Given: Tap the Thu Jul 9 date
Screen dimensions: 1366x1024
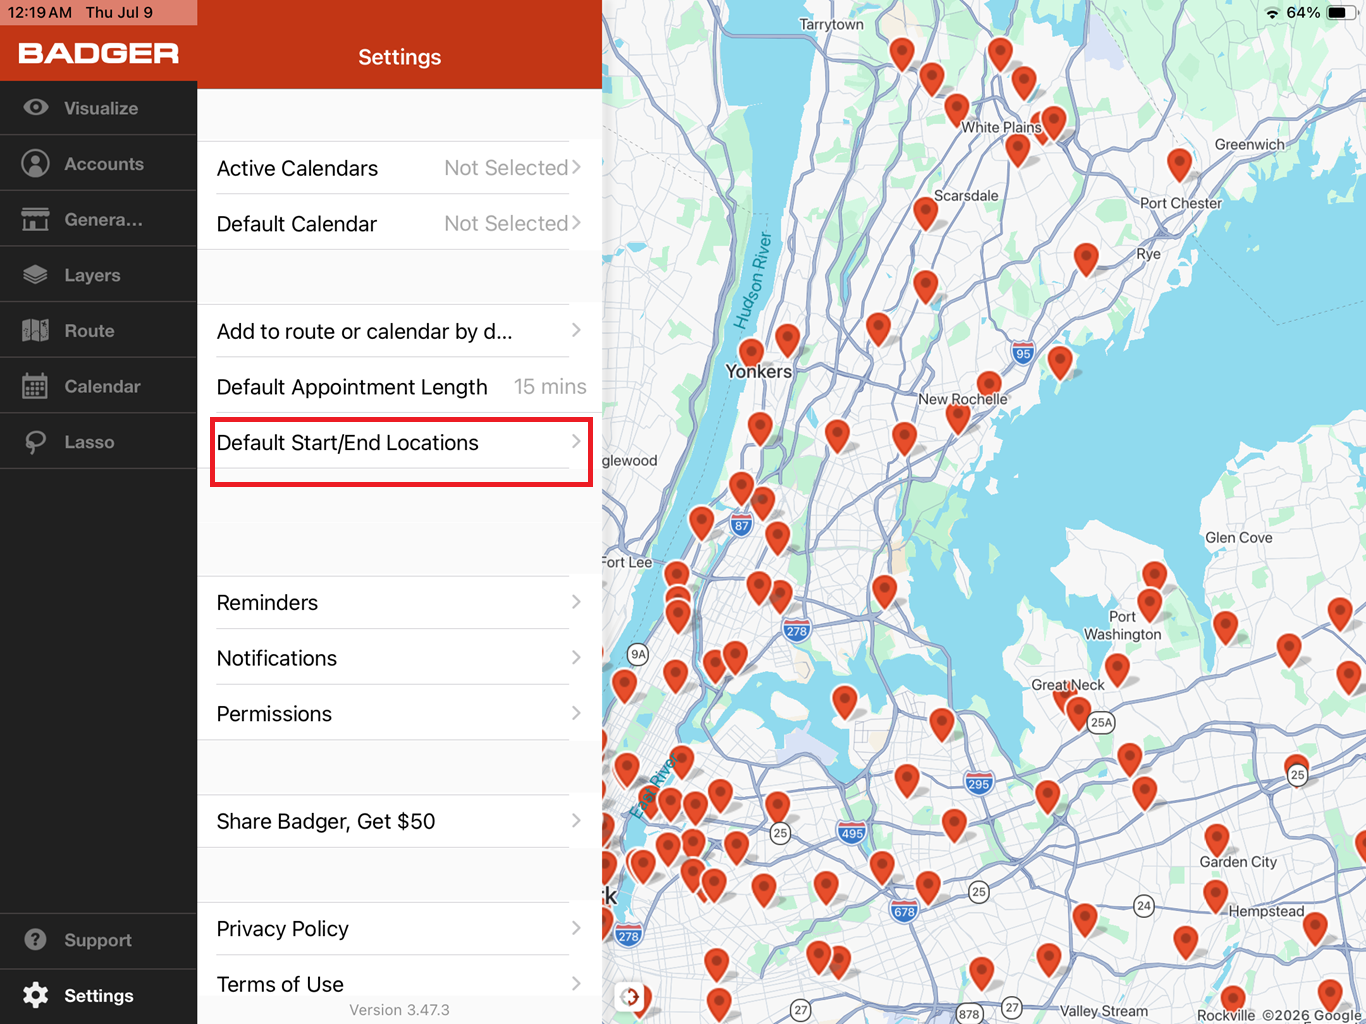Looking at the screenshot, I should pyautogui.click(x=119, y=13).
